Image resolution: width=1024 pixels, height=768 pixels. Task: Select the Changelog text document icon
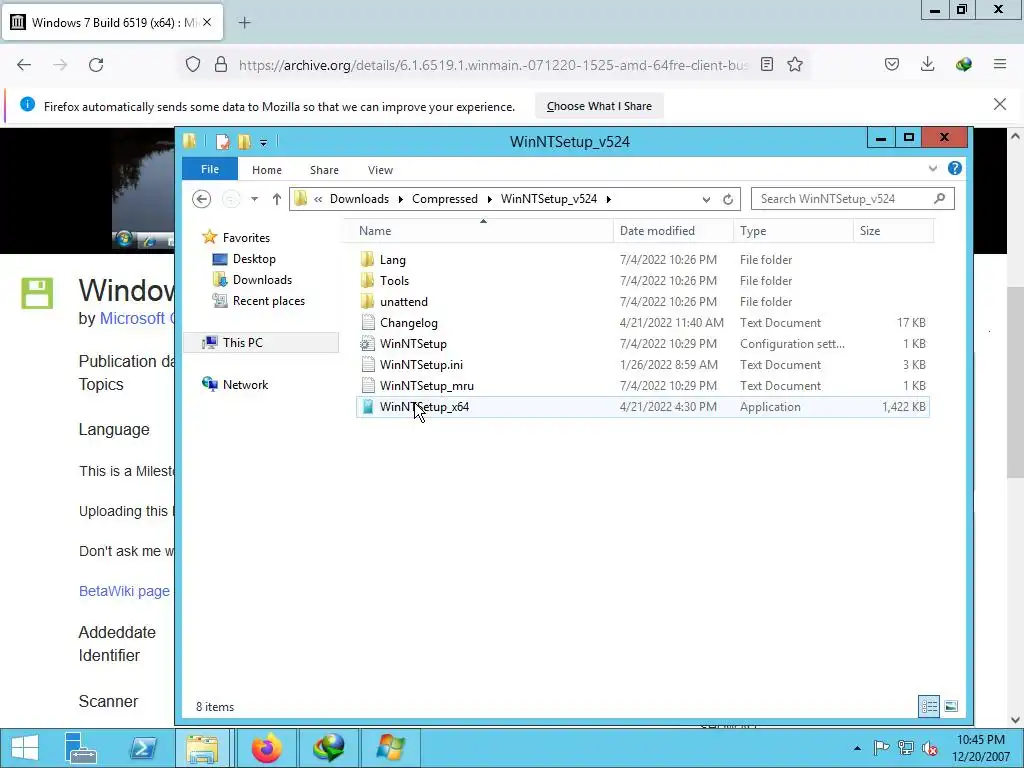(x=368, y=323)
